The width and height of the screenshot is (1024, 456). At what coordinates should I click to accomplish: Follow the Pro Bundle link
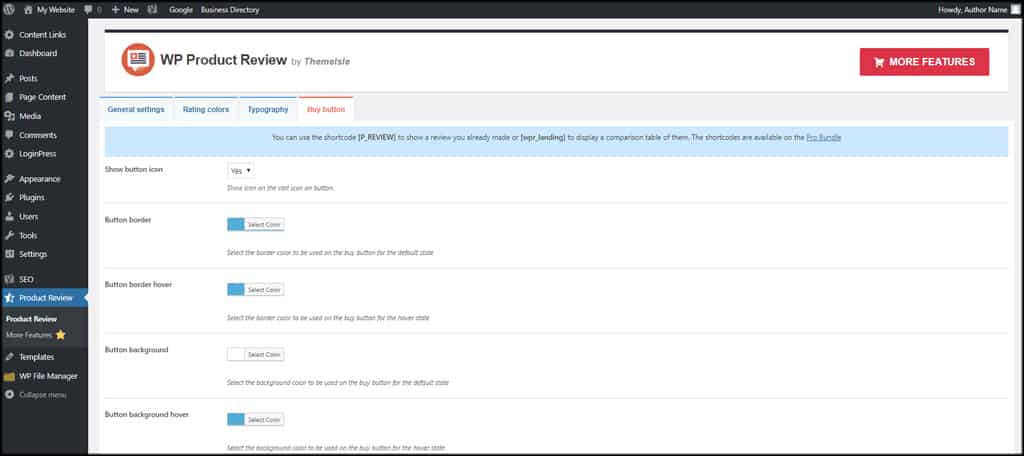824,138
